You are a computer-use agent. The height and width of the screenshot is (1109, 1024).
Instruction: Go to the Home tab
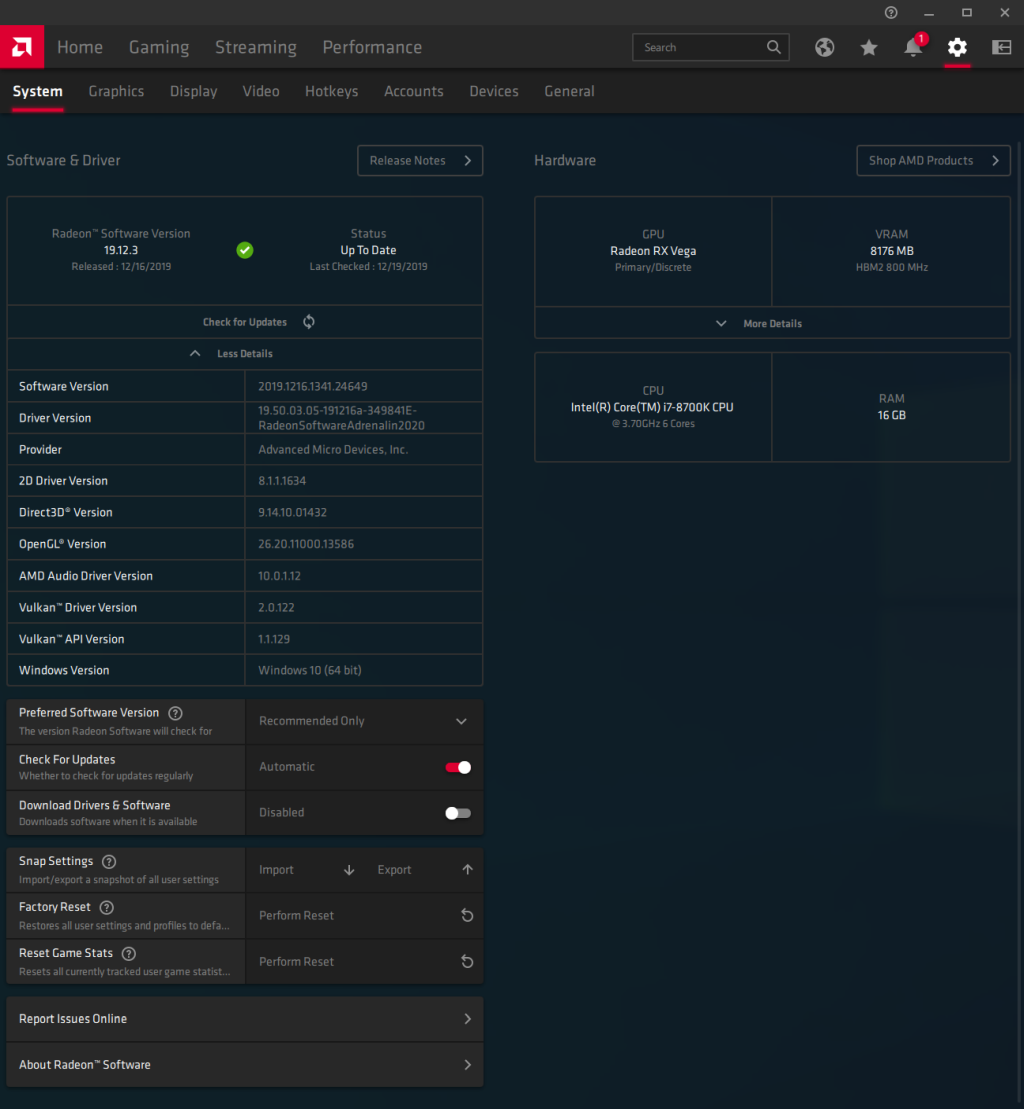[80, 47]
